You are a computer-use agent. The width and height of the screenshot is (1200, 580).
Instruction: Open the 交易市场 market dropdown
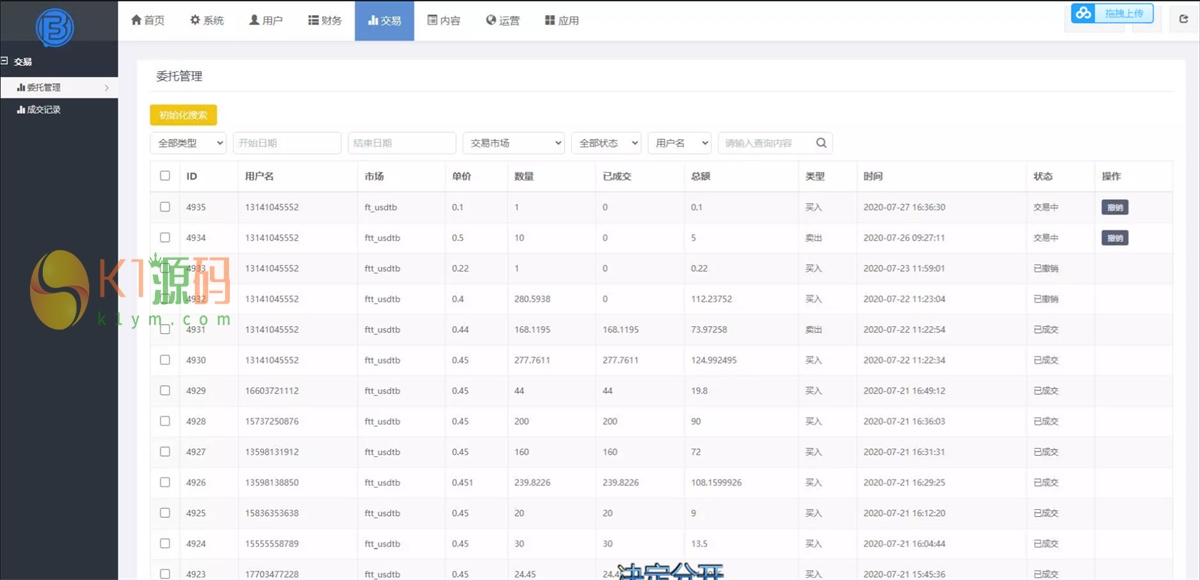click(513, 143)
